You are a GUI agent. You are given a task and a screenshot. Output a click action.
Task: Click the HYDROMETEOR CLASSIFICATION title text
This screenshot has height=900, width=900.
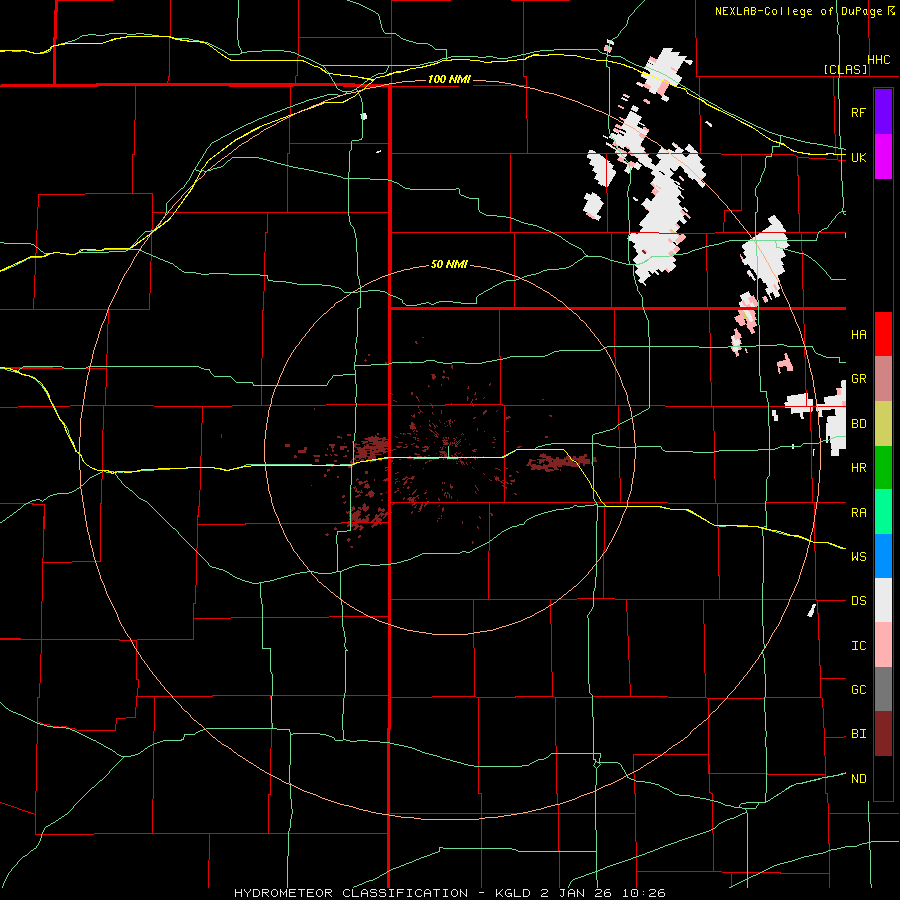pos(351,893)
